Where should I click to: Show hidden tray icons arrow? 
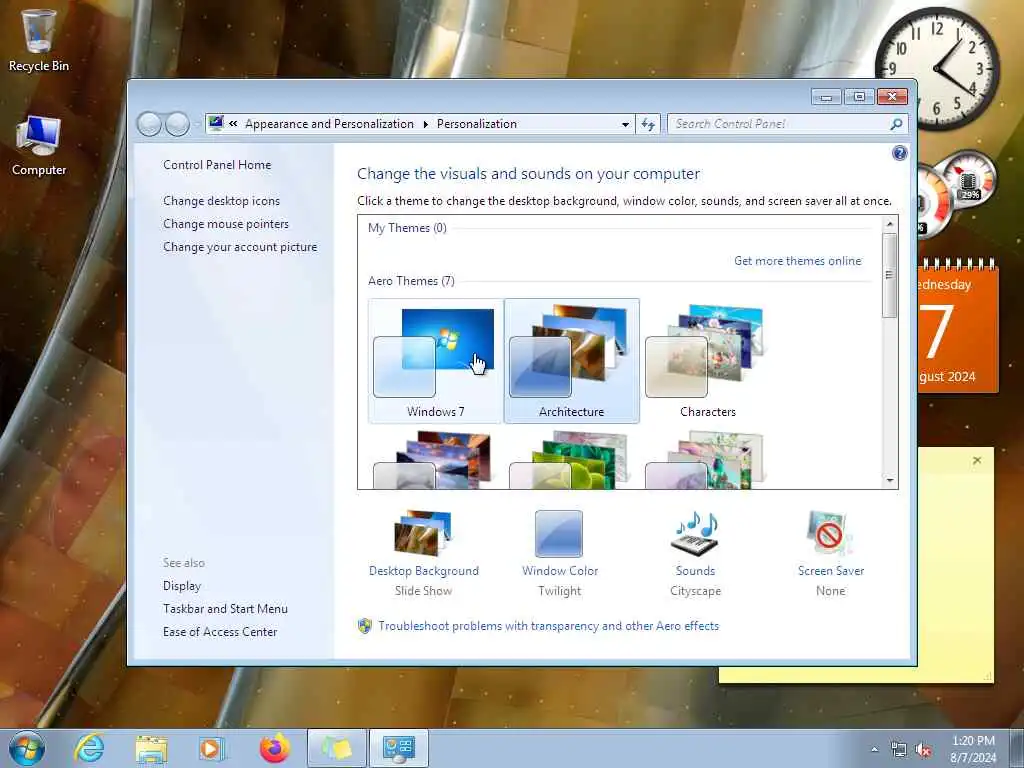tap(874, 750)
